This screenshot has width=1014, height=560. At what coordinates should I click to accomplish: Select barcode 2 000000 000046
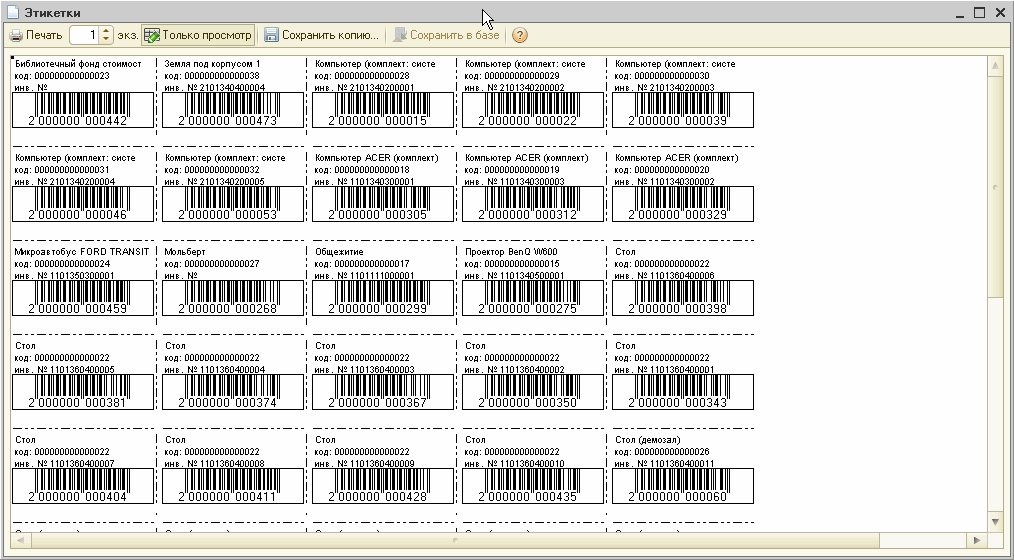tap(83, 204)
